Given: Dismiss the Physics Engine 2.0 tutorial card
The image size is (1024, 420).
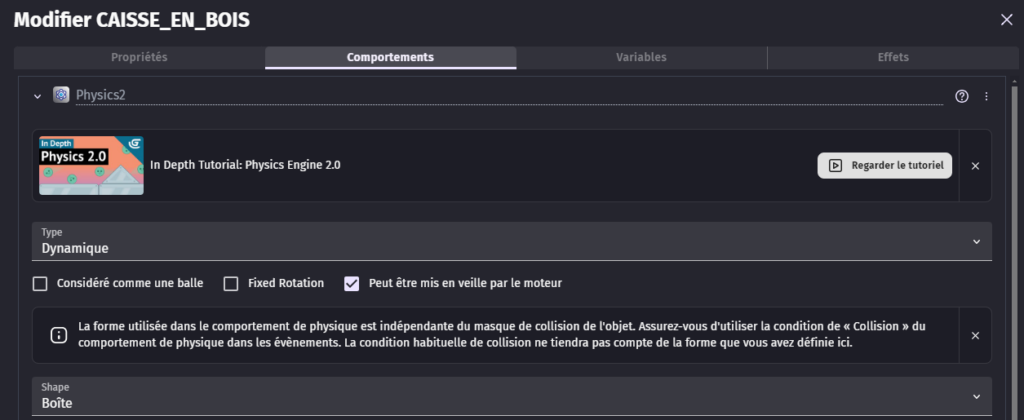Looking at the screenshot, I should click(x=975, y=166).
